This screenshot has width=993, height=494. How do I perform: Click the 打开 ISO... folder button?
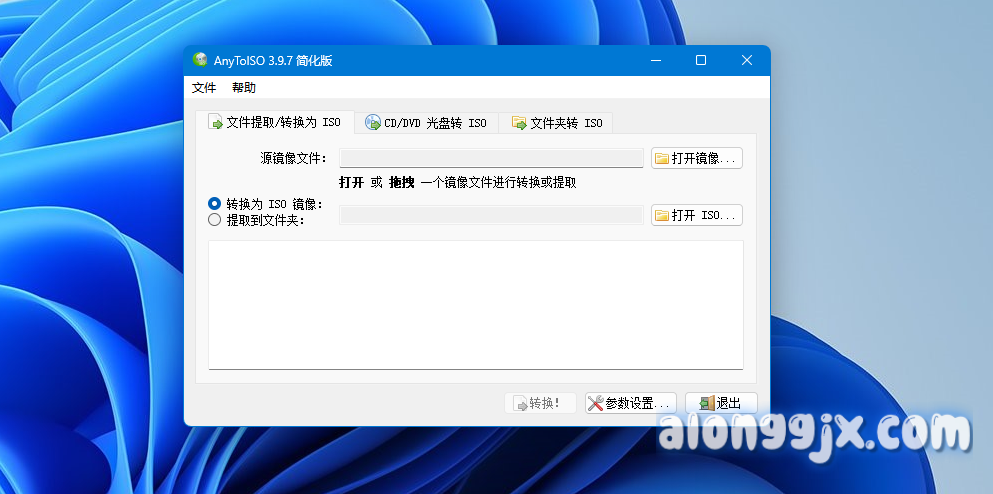tap(697, 215)
